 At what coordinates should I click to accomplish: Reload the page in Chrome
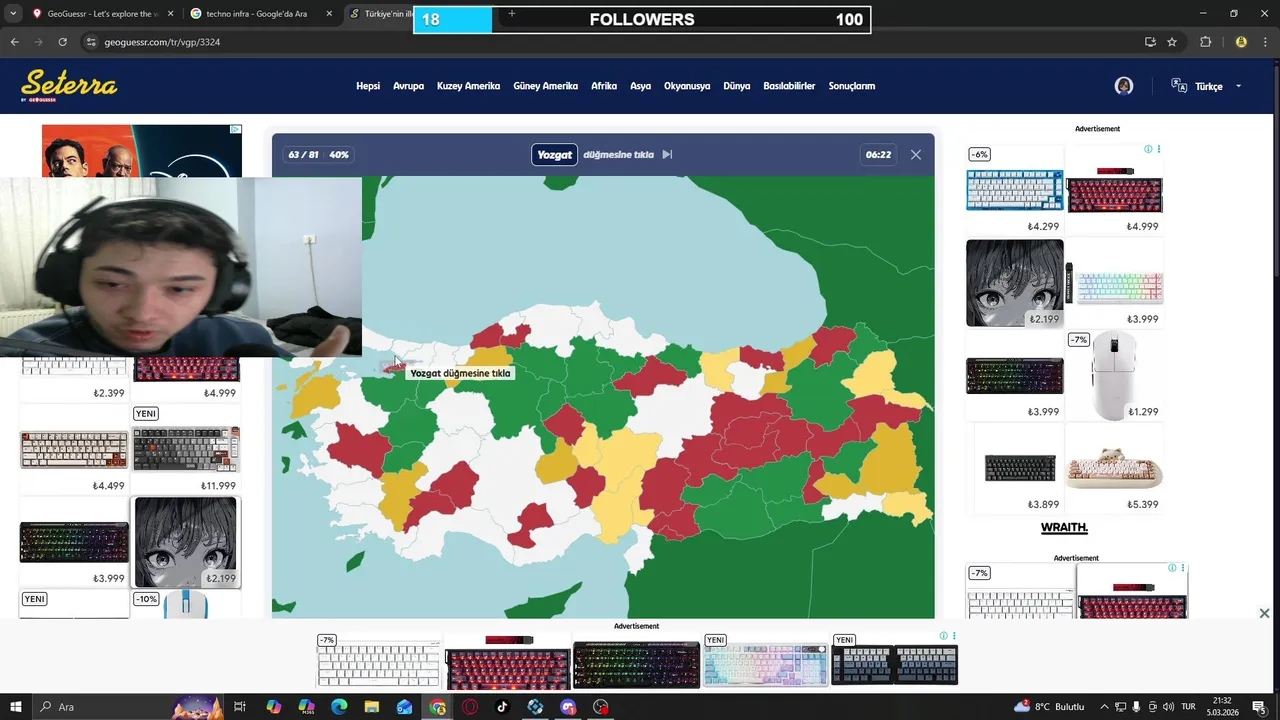point(62,42)
